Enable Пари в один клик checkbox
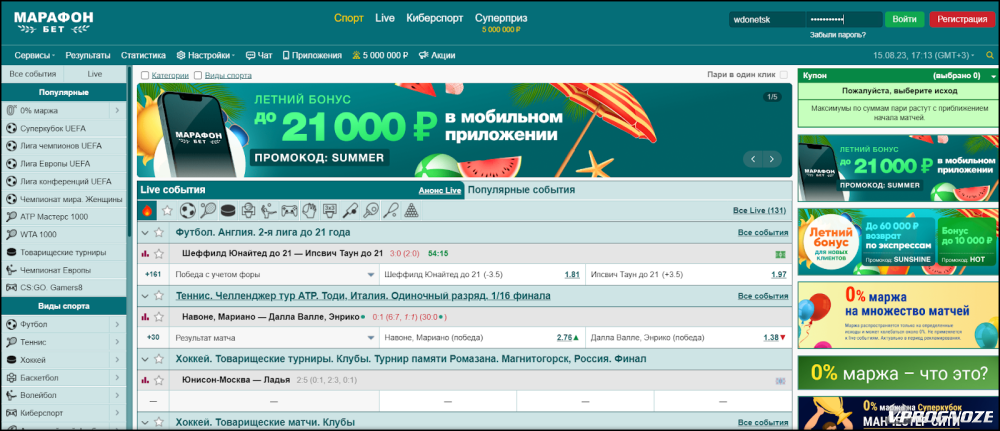Screen dimensions: 1000x431 point(784,75)
